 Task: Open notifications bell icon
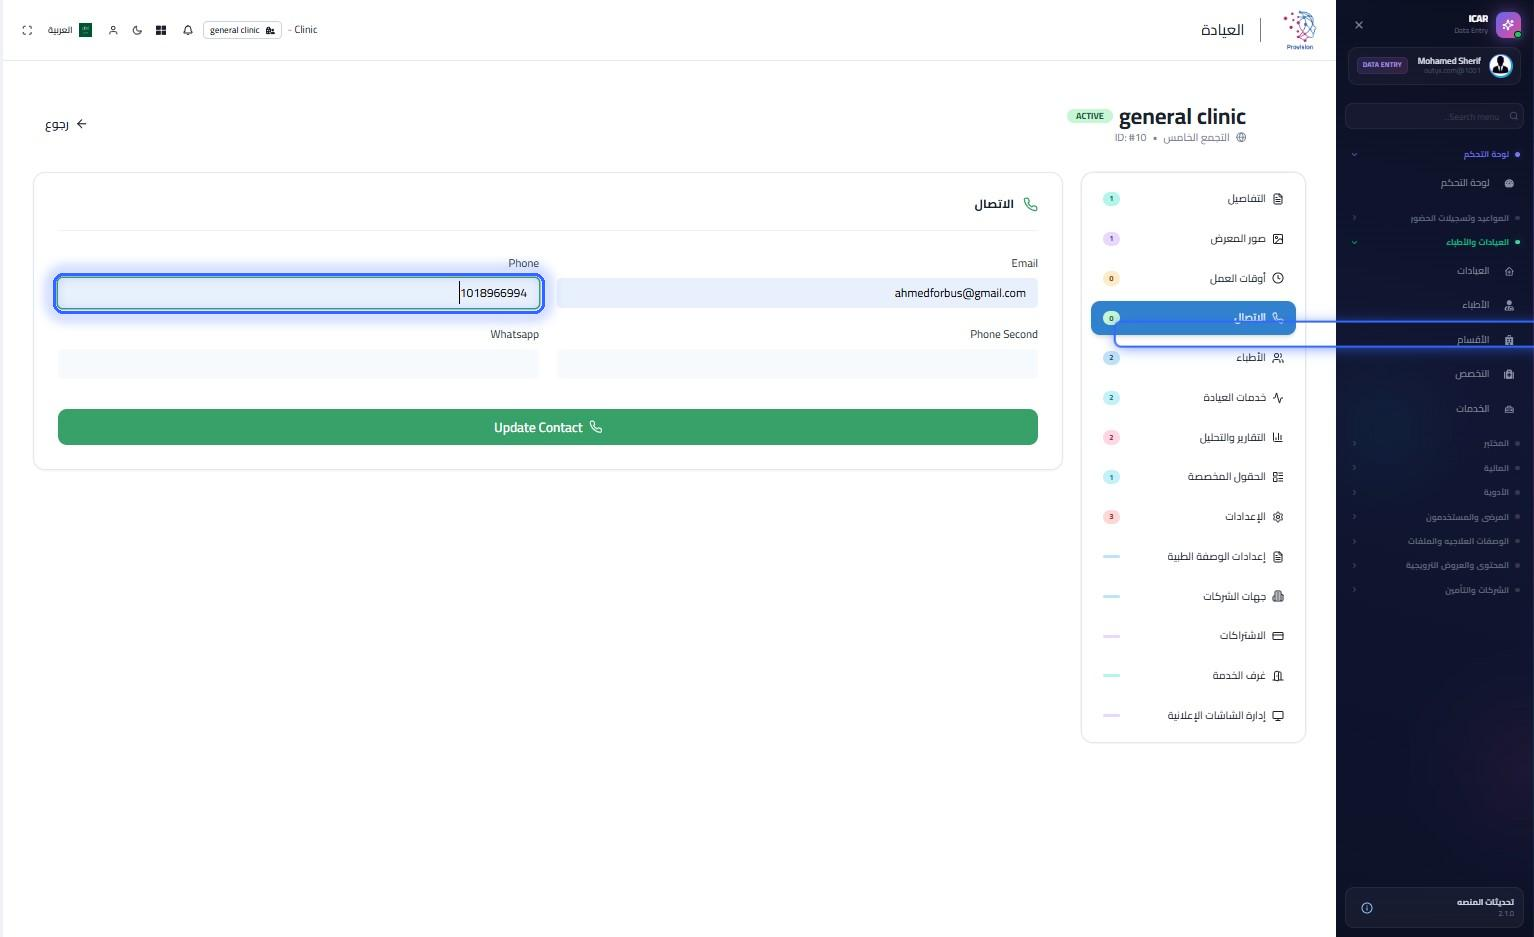click(x=188, y=30)
